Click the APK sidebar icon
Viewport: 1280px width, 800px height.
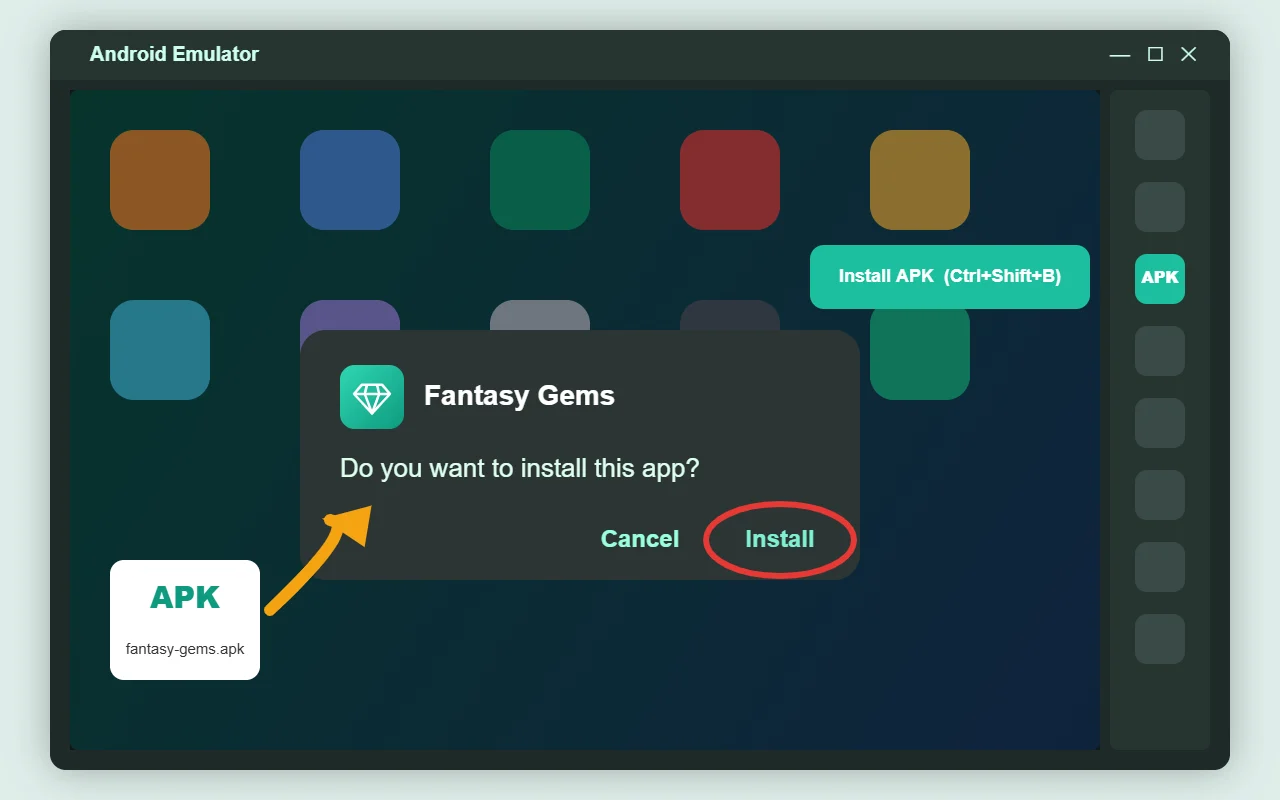pos(1160,279)
